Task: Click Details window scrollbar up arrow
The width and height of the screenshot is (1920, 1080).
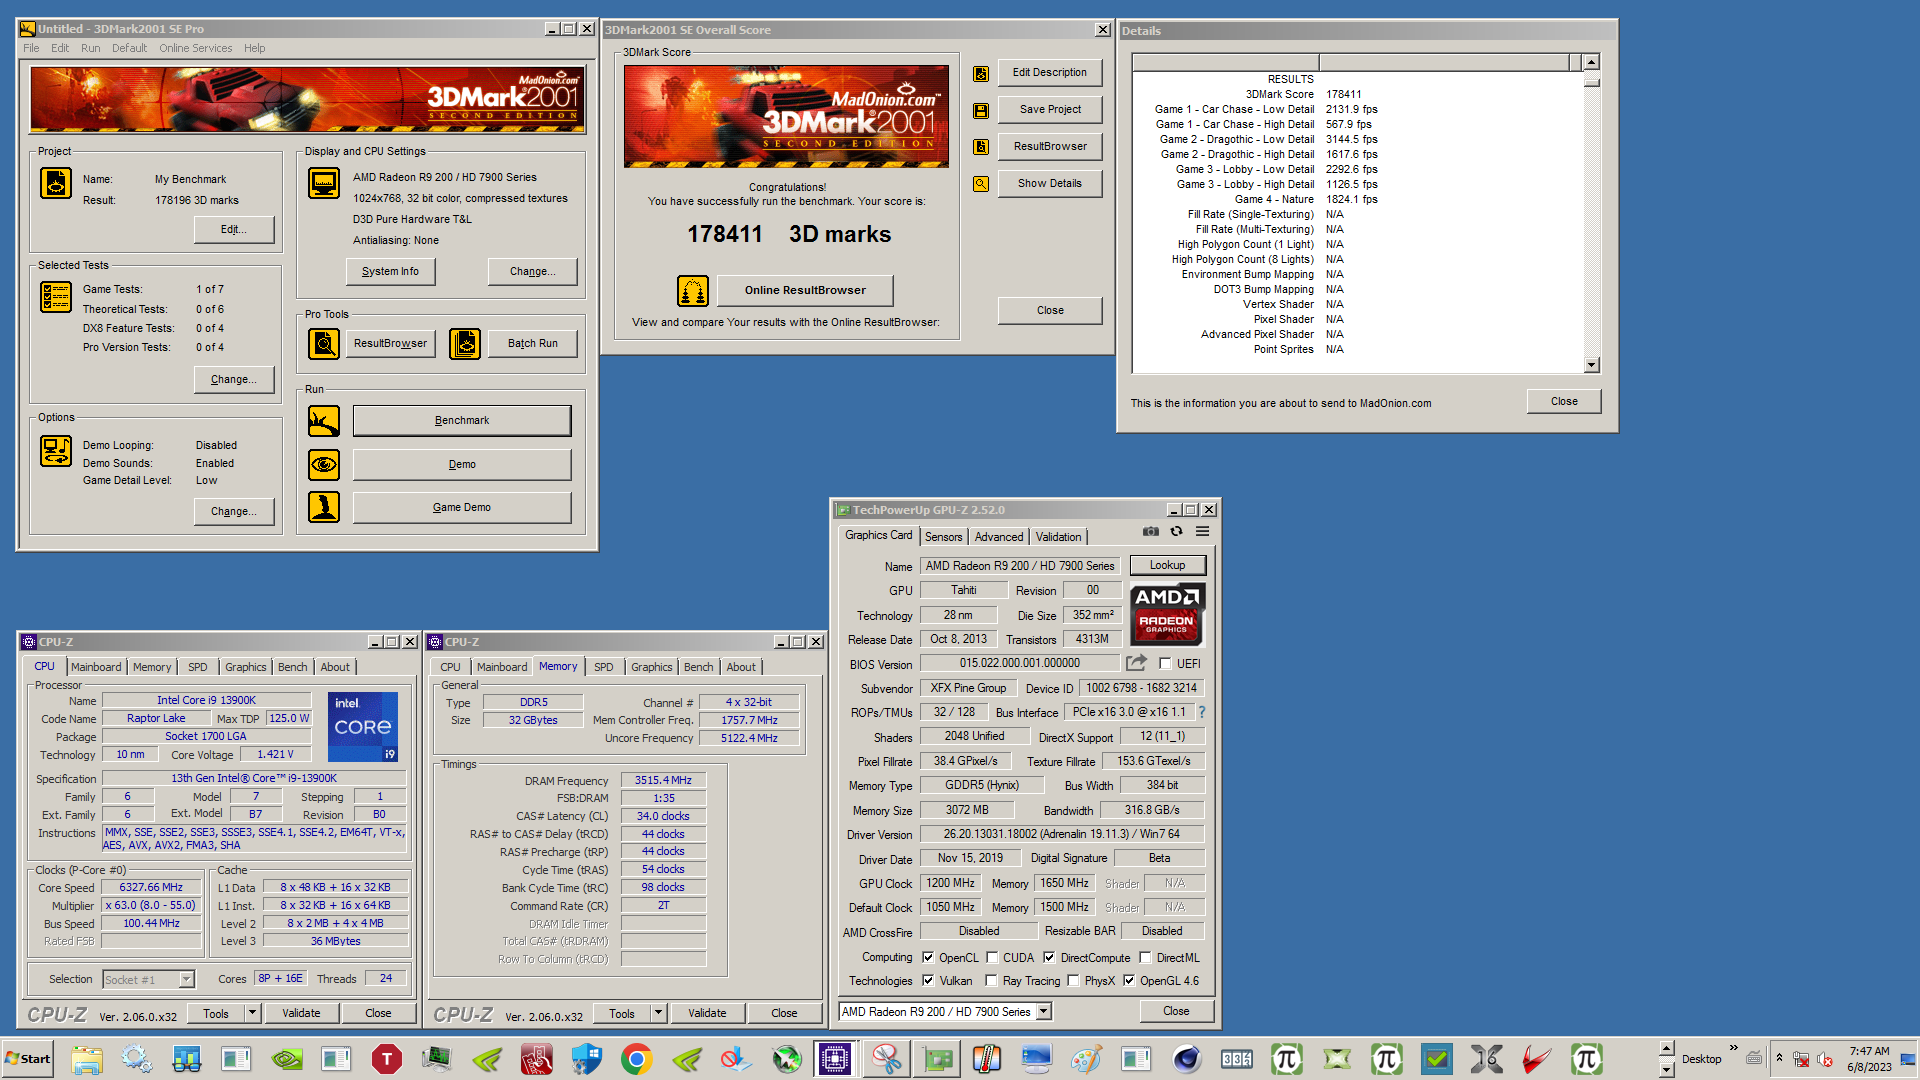Action: (x=1592, y=62)
